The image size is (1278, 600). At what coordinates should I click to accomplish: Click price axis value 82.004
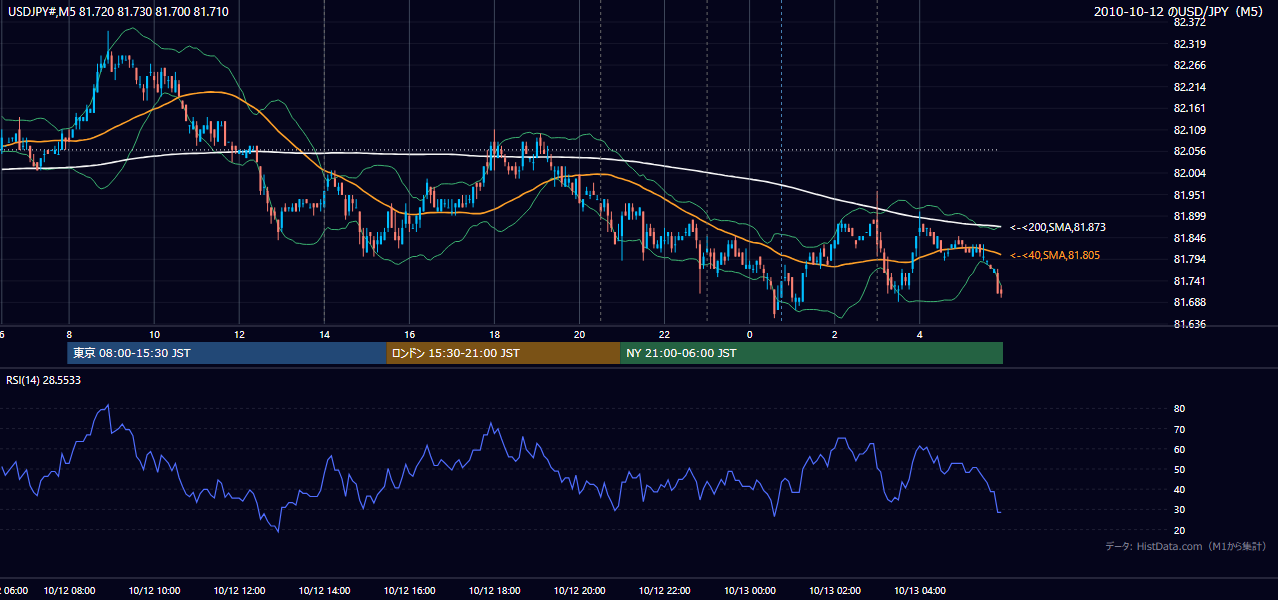[x=1189, y=173]
